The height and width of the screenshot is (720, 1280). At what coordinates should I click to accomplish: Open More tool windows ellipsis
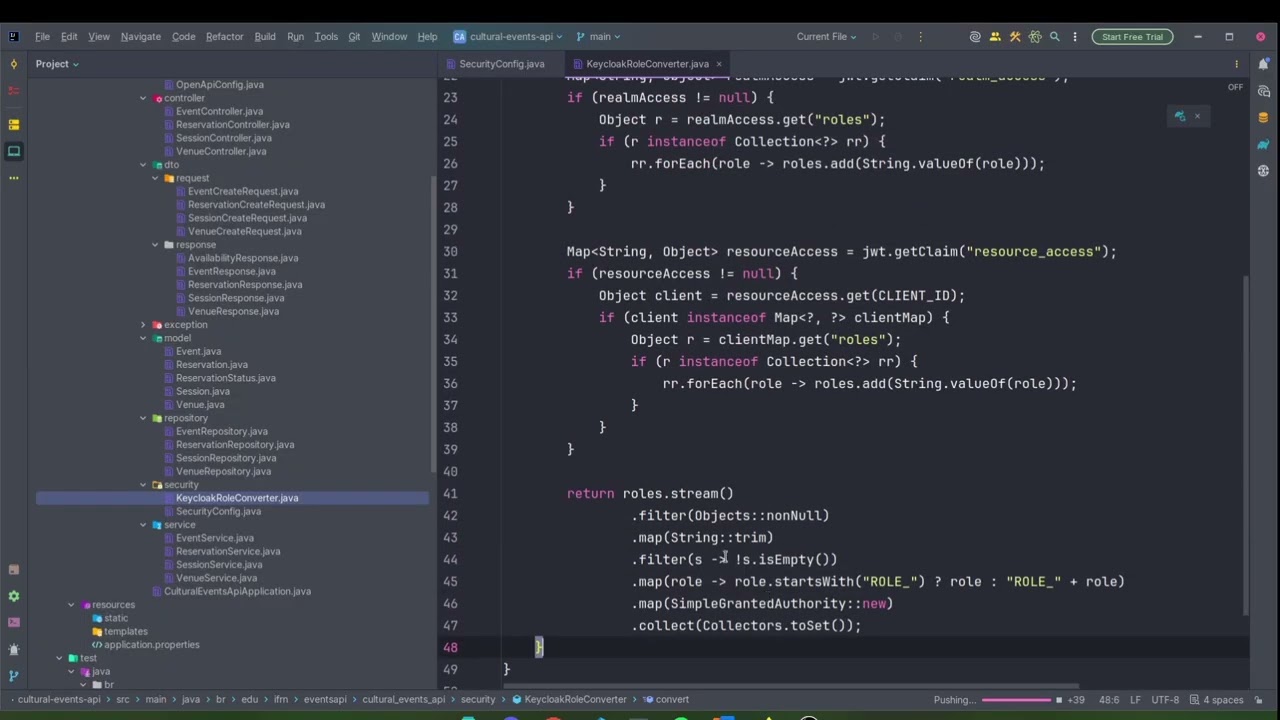point(13,178)
